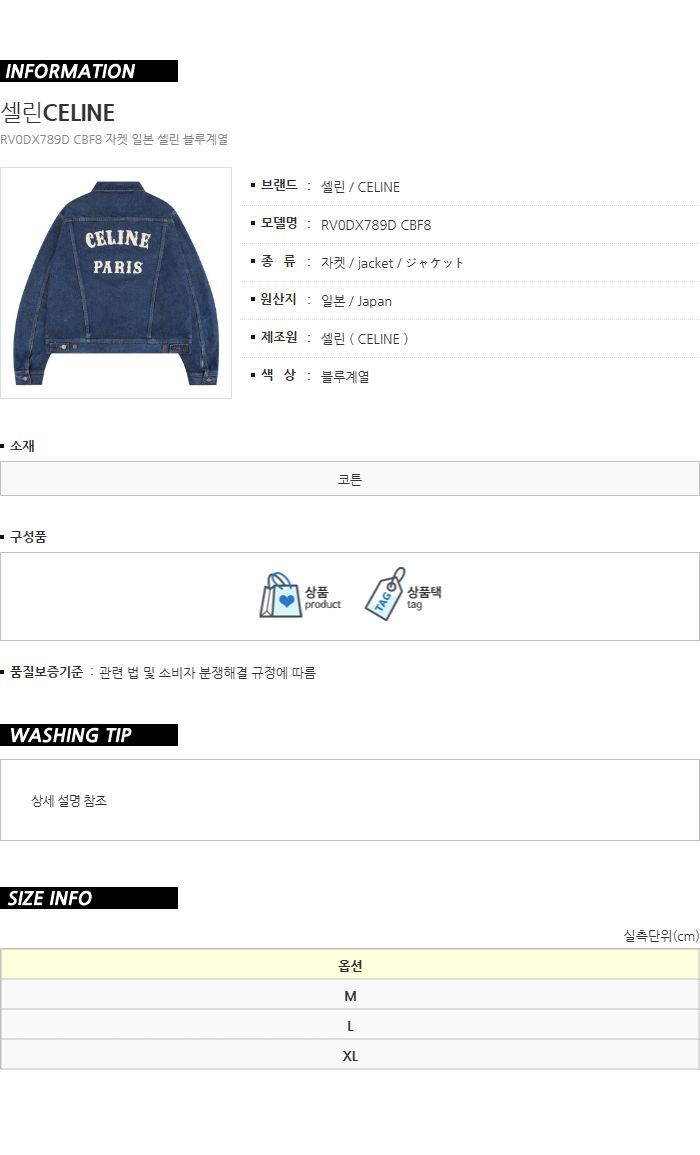This screenshot has width=700, height=1155.
Task: Select size M option row
Action: (350, 996)
